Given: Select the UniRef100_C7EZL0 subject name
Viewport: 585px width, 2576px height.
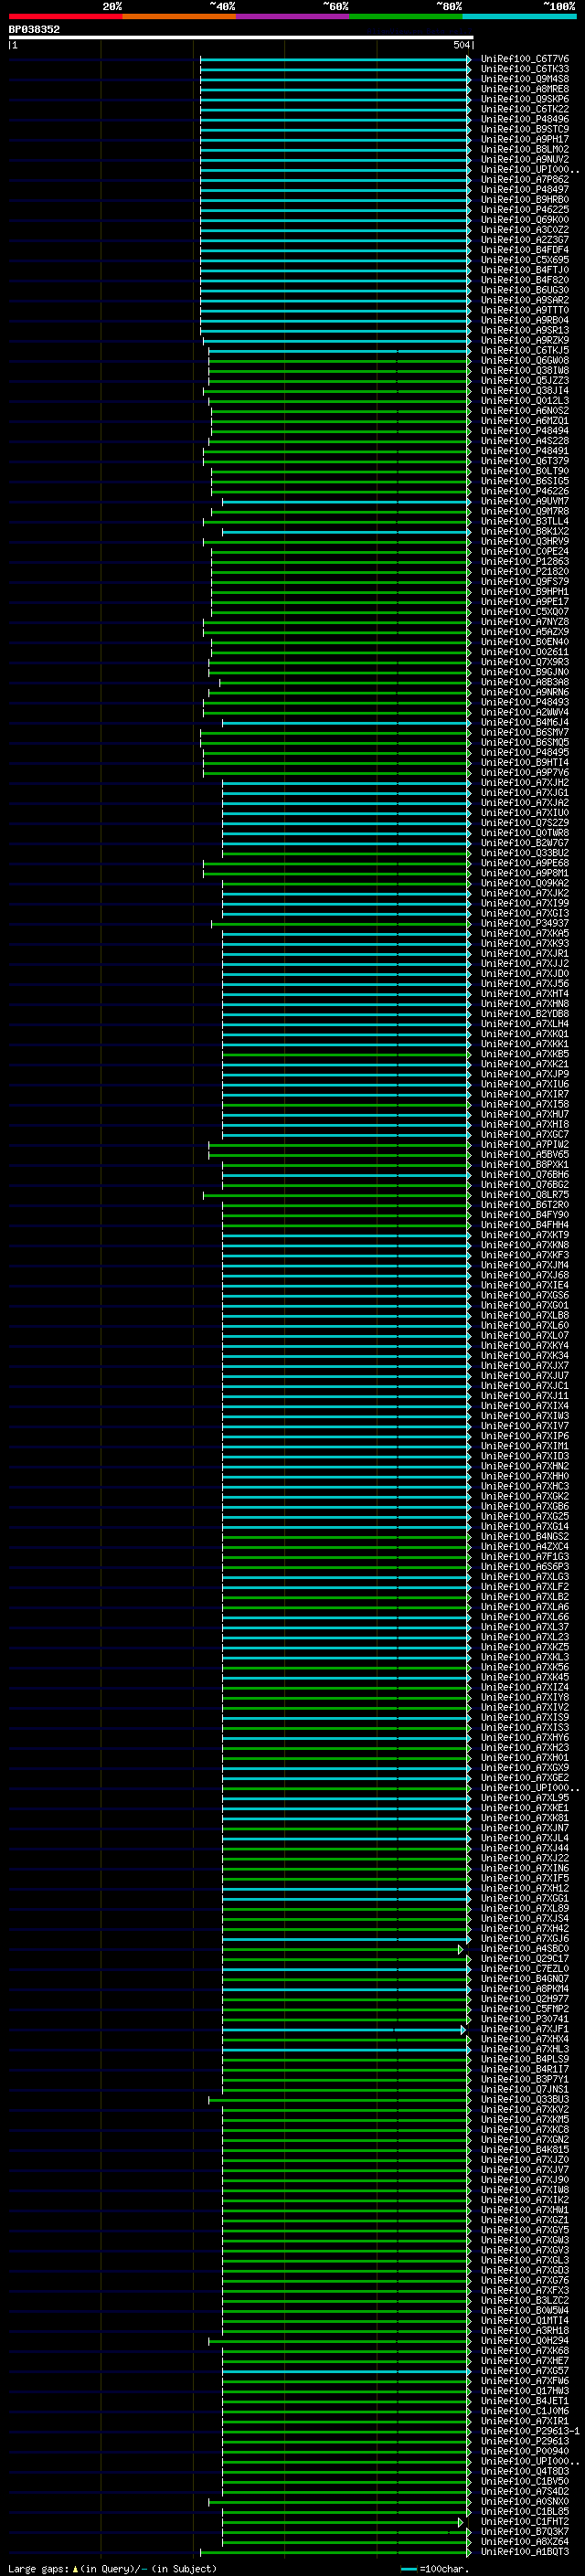Looking at the screenshot, I should [x=524, y=1968].
